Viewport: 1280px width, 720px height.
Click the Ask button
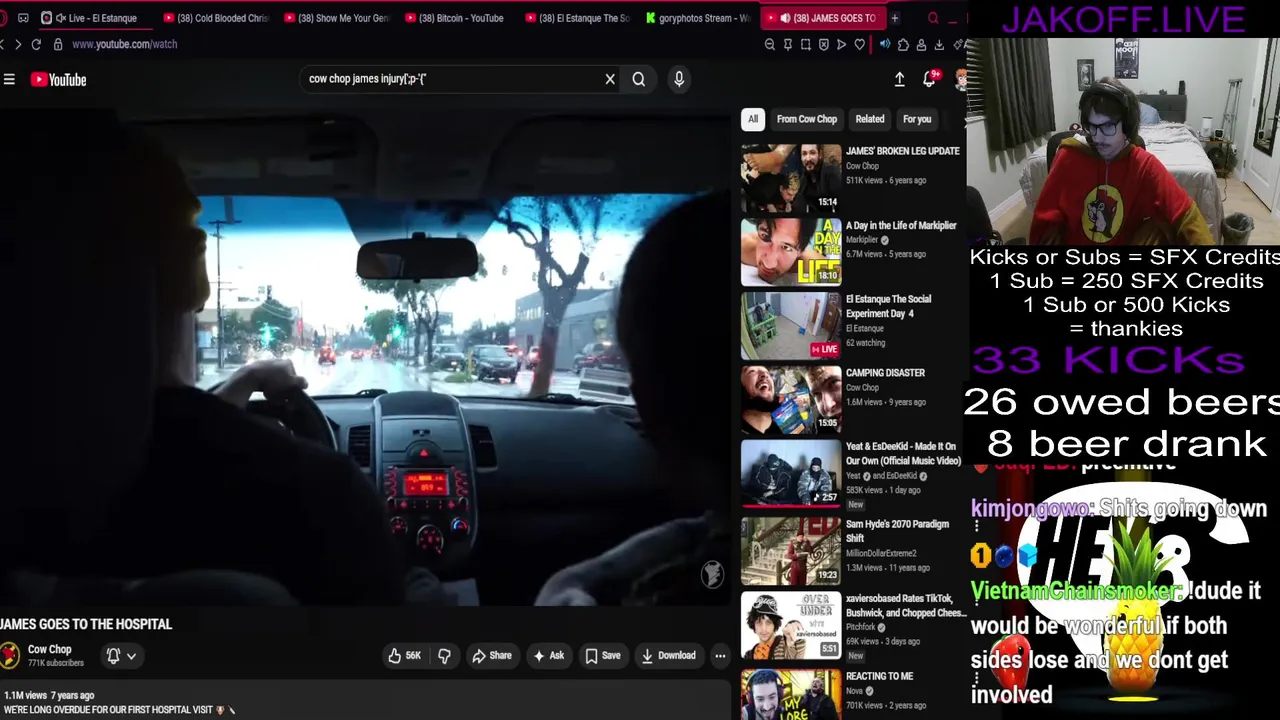(549, 656)
